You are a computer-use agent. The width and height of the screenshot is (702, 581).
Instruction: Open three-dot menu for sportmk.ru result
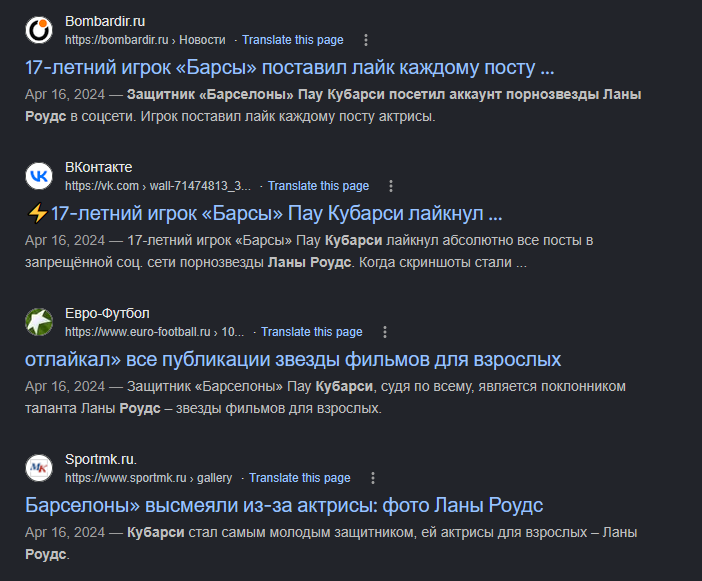tap(372, 478)
